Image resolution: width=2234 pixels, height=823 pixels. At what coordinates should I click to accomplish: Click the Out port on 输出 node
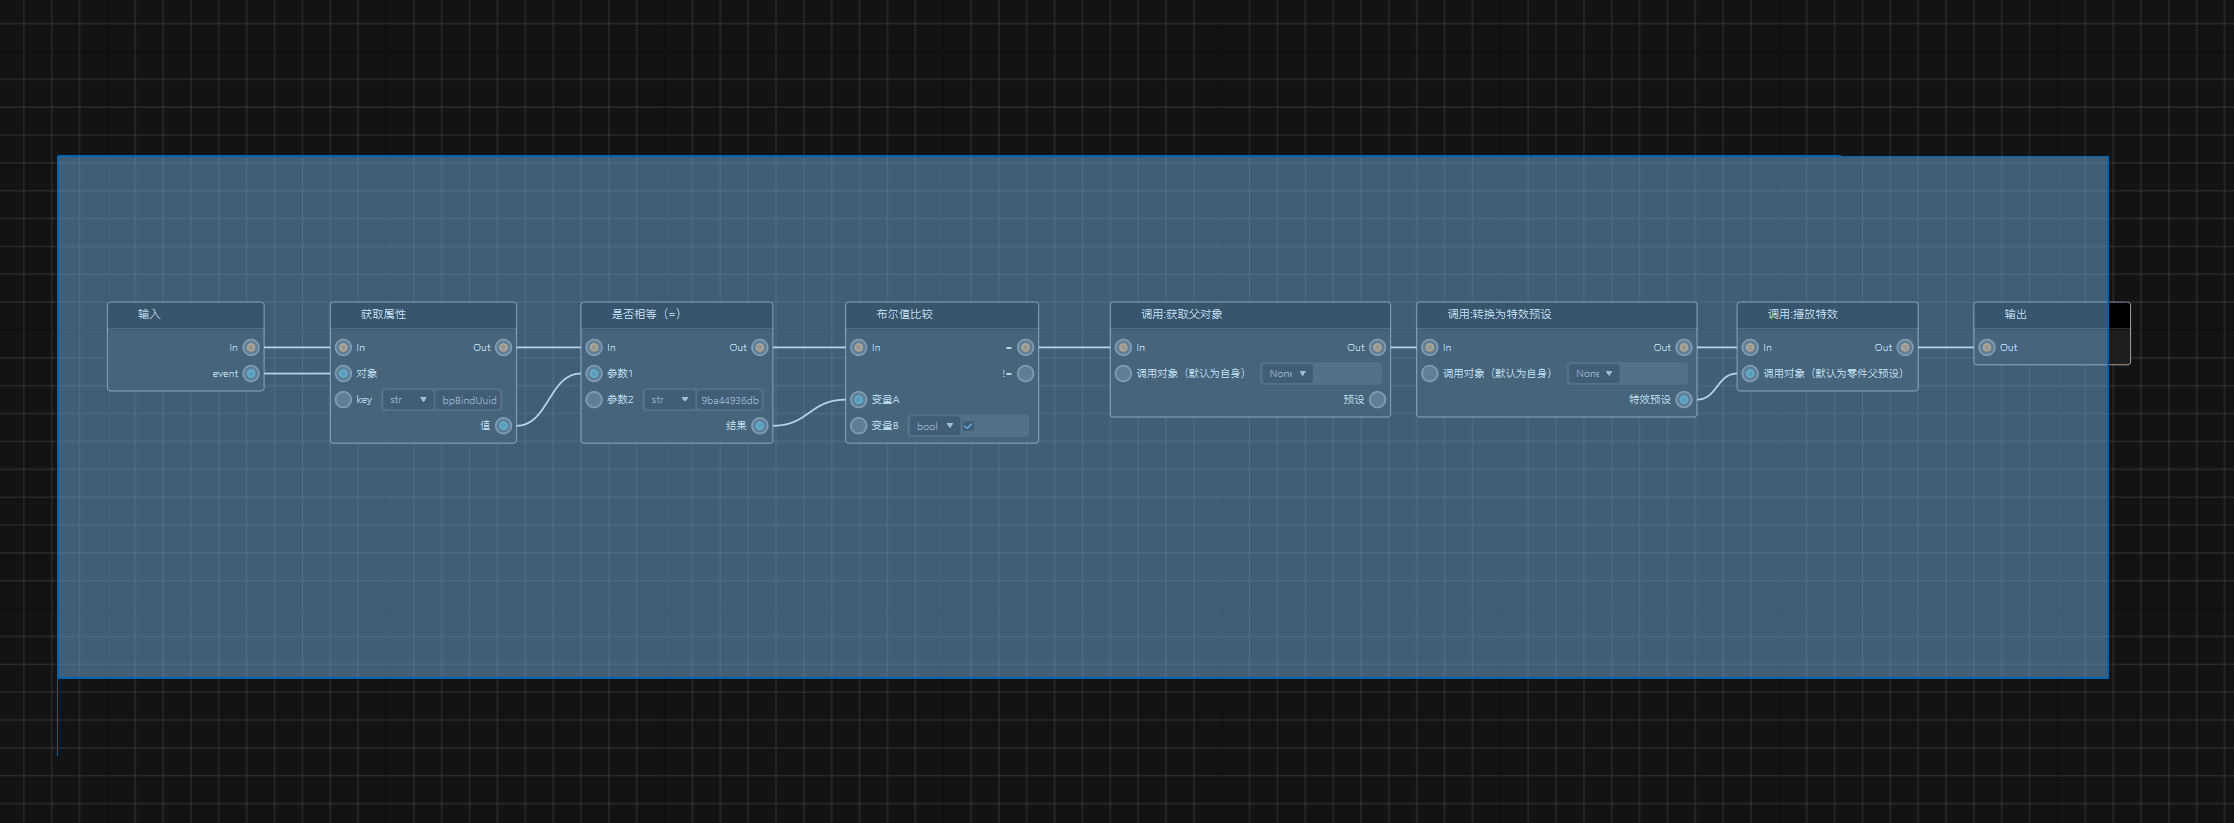coord(1987,347)
